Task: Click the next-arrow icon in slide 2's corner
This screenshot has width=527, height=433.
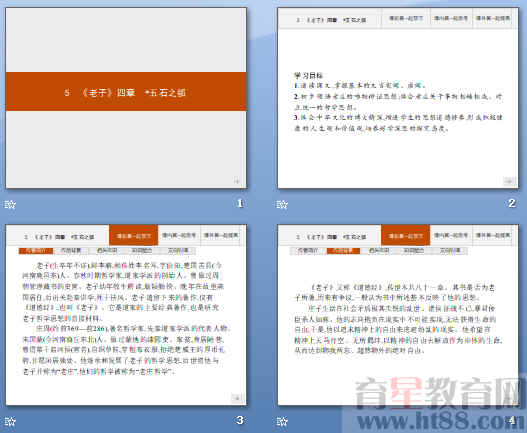Action: (509, 181)
